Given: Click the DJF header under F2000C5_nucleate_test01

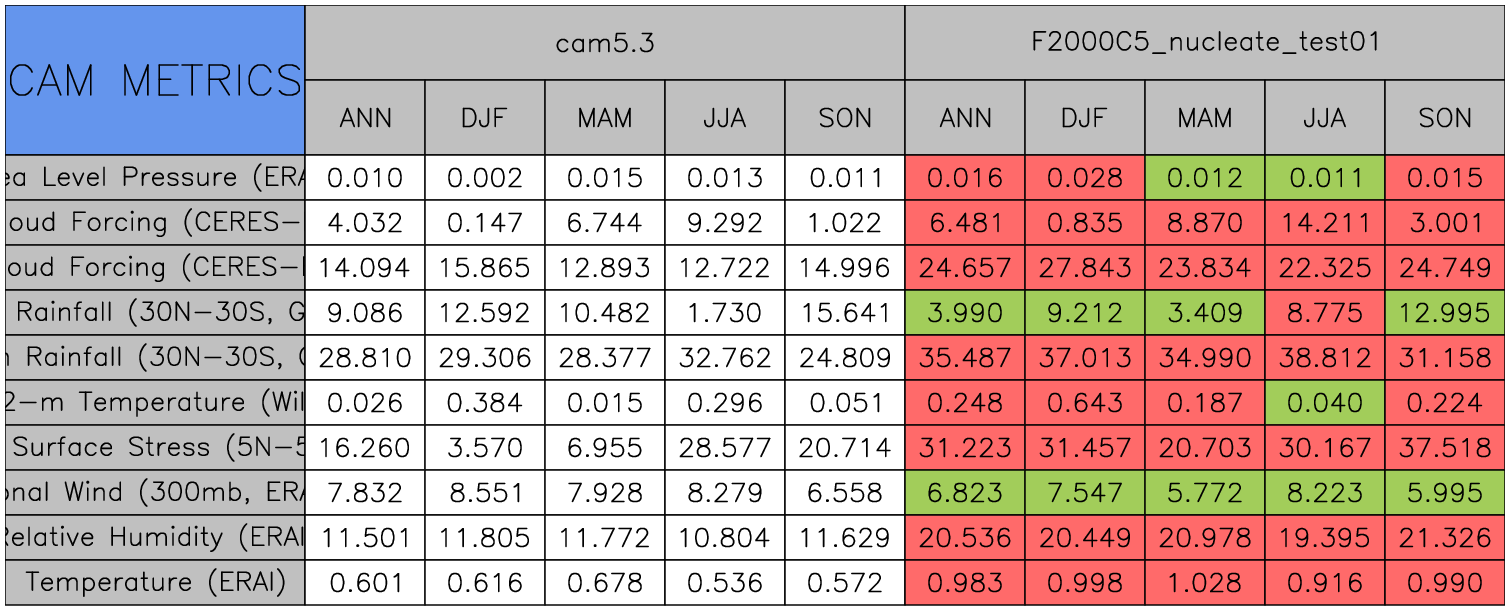Looking at the screenshot, I should [x=1084, y=118].
